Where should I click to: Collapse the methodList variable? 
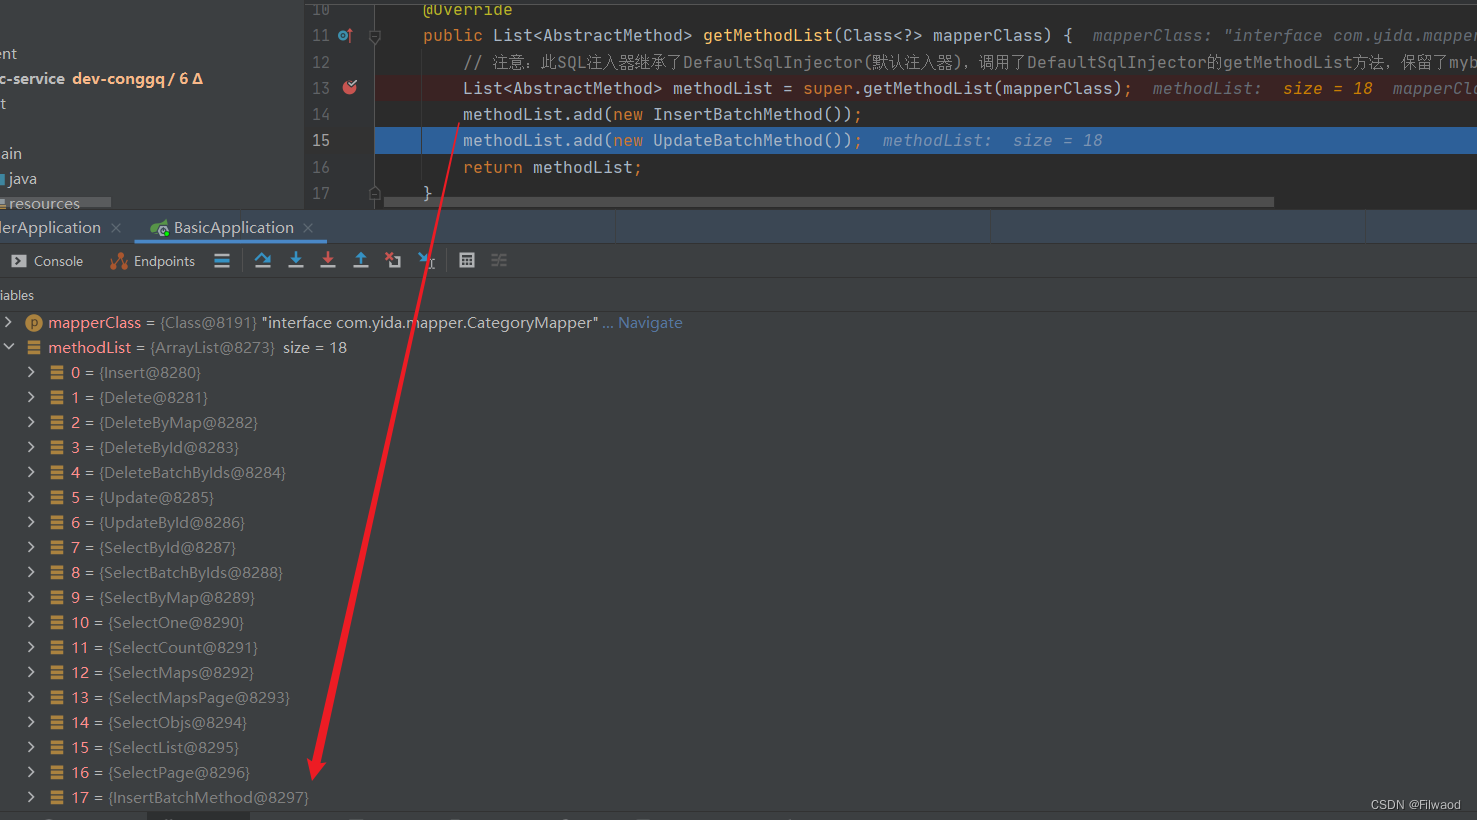(x=9, y=347)
